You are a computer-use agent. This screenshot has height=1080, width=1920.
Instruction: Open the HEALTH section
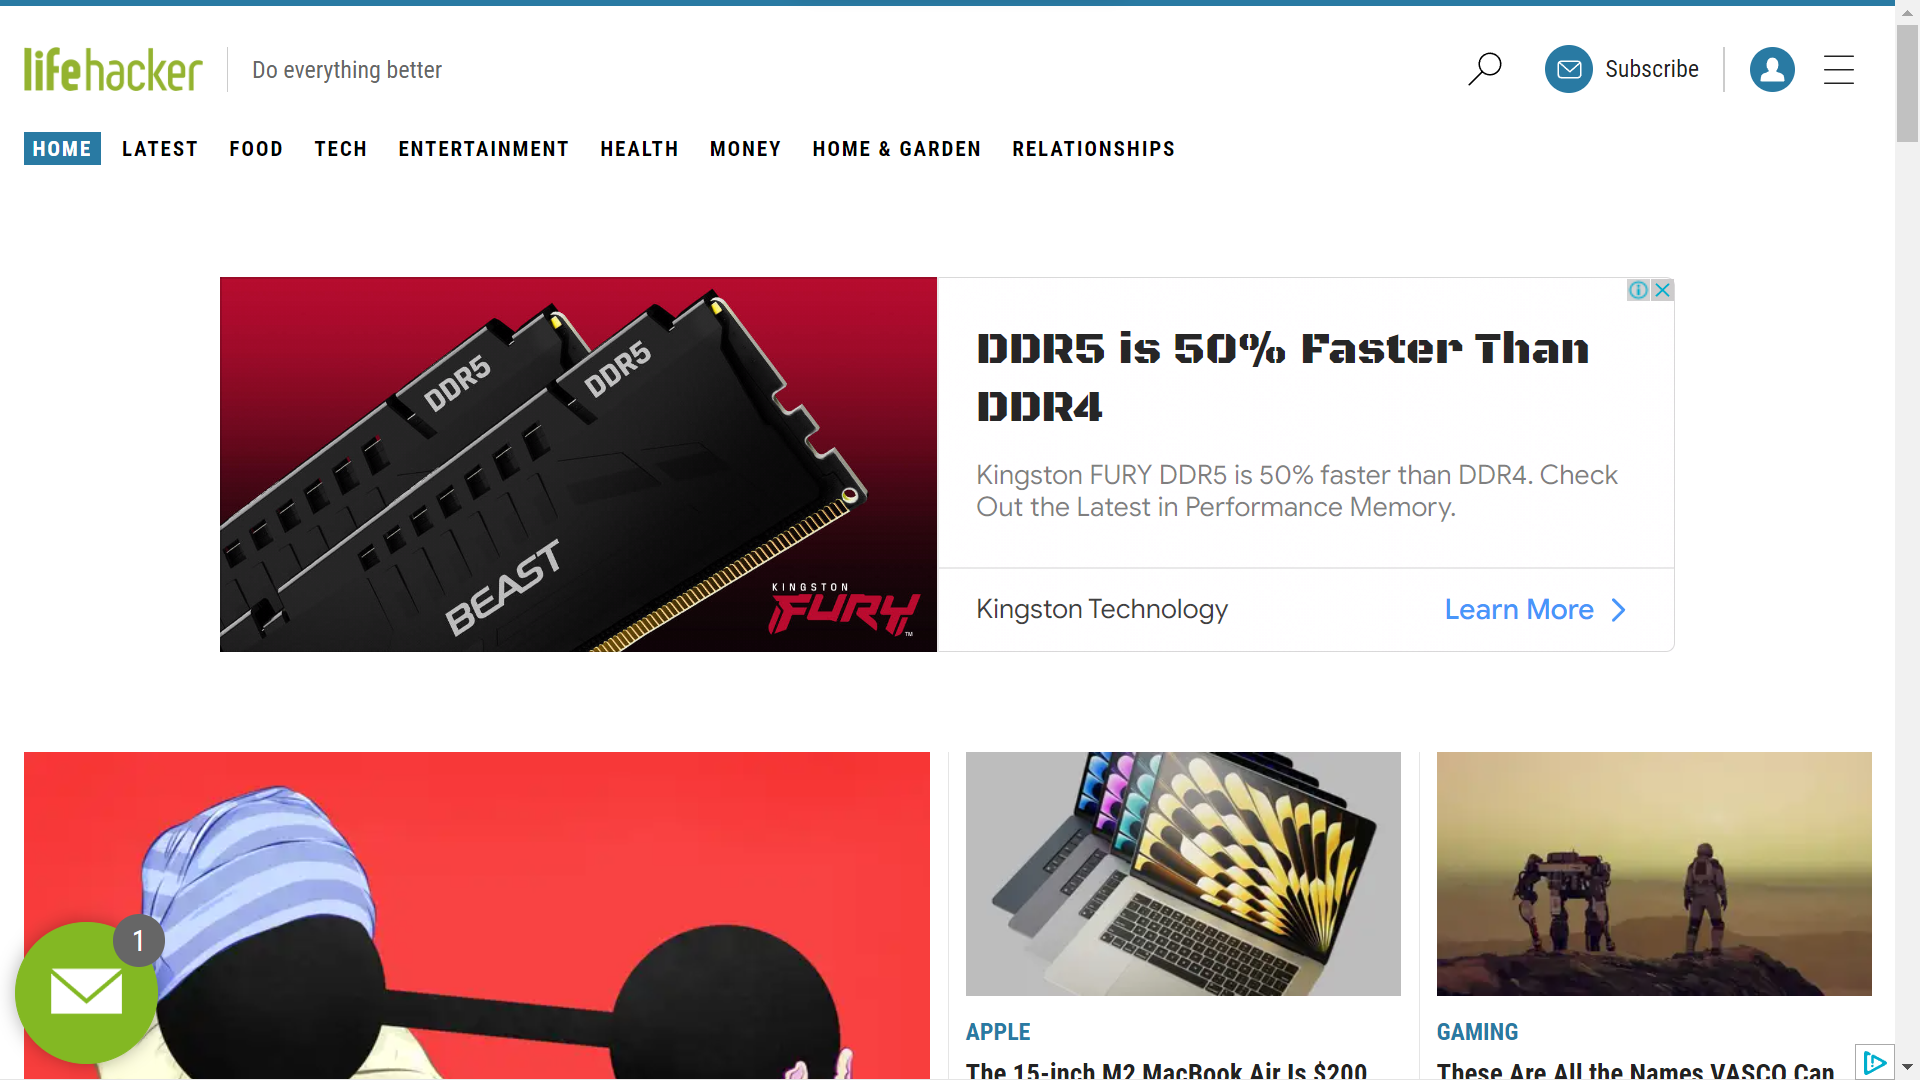pos(640,149)
